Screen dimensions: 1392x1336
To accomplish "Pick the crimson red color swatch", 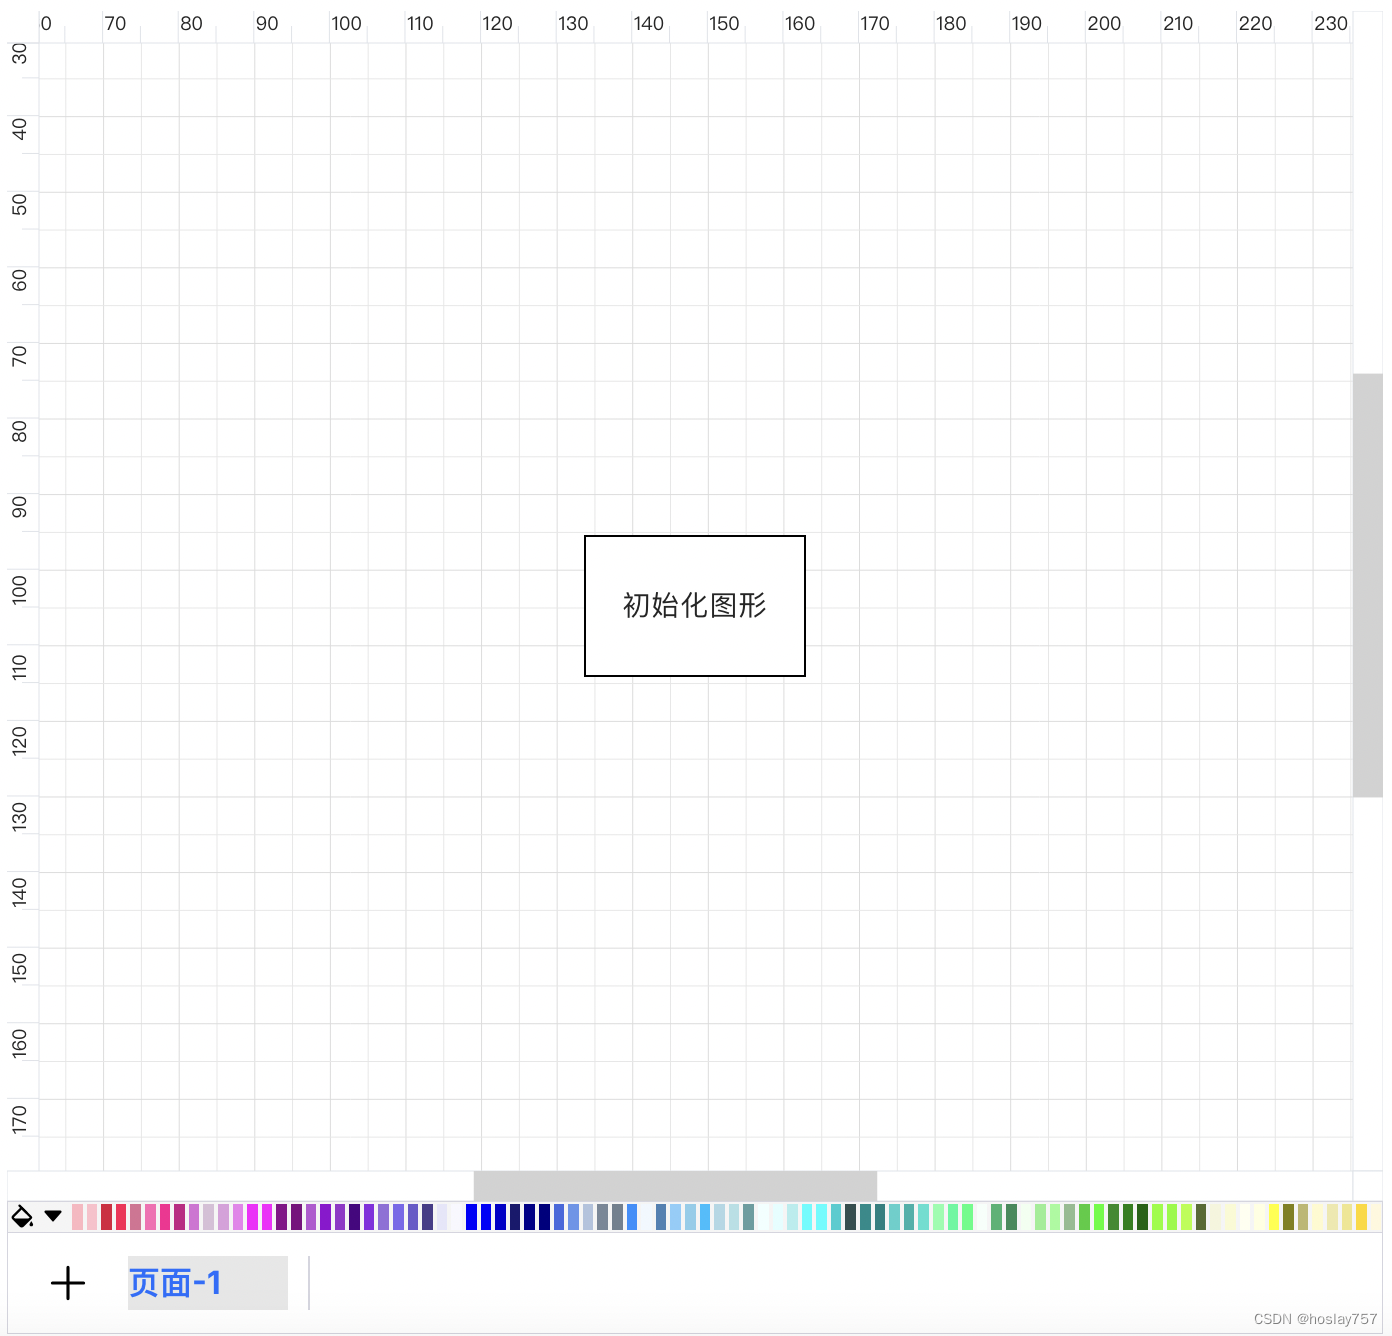I will point(106,1217).
